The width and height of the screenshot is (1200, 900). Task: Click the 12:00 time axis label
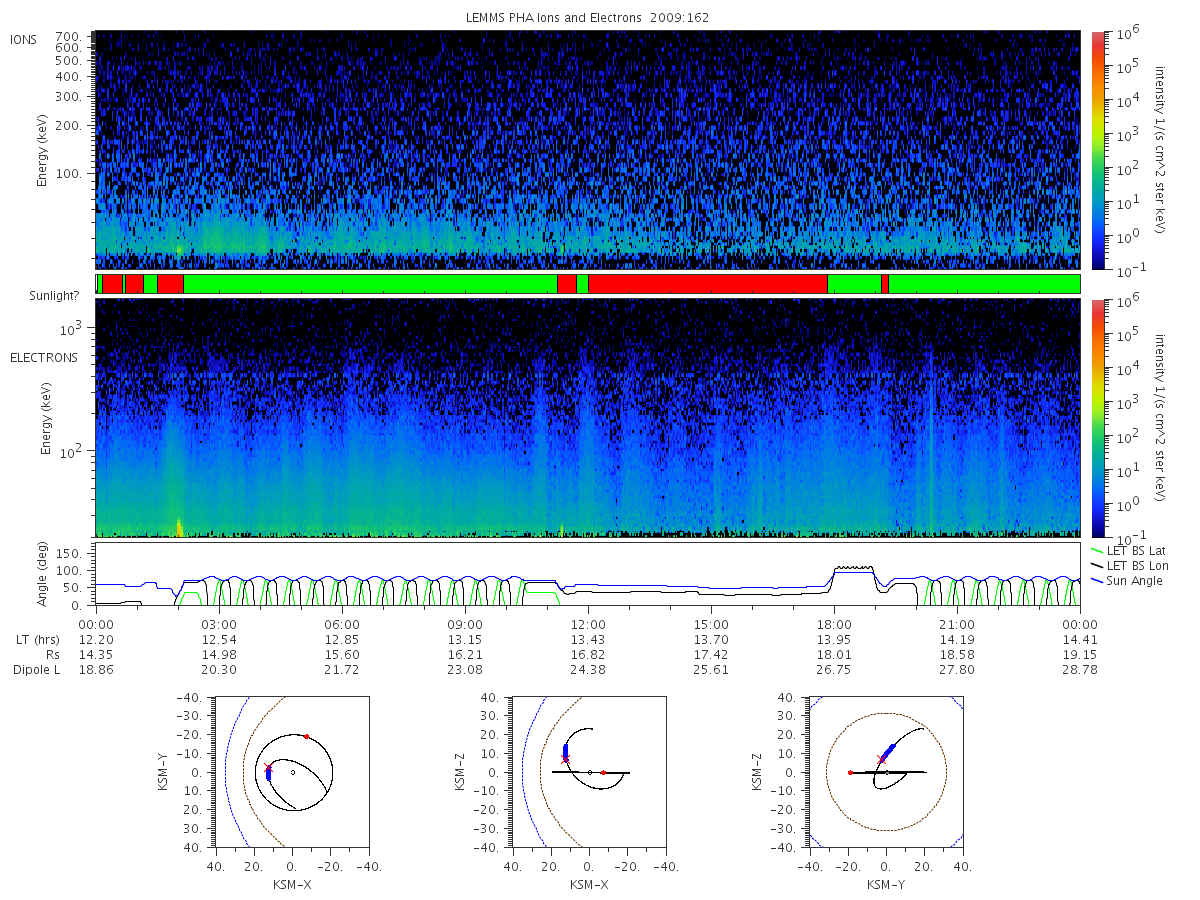[588, 623]
